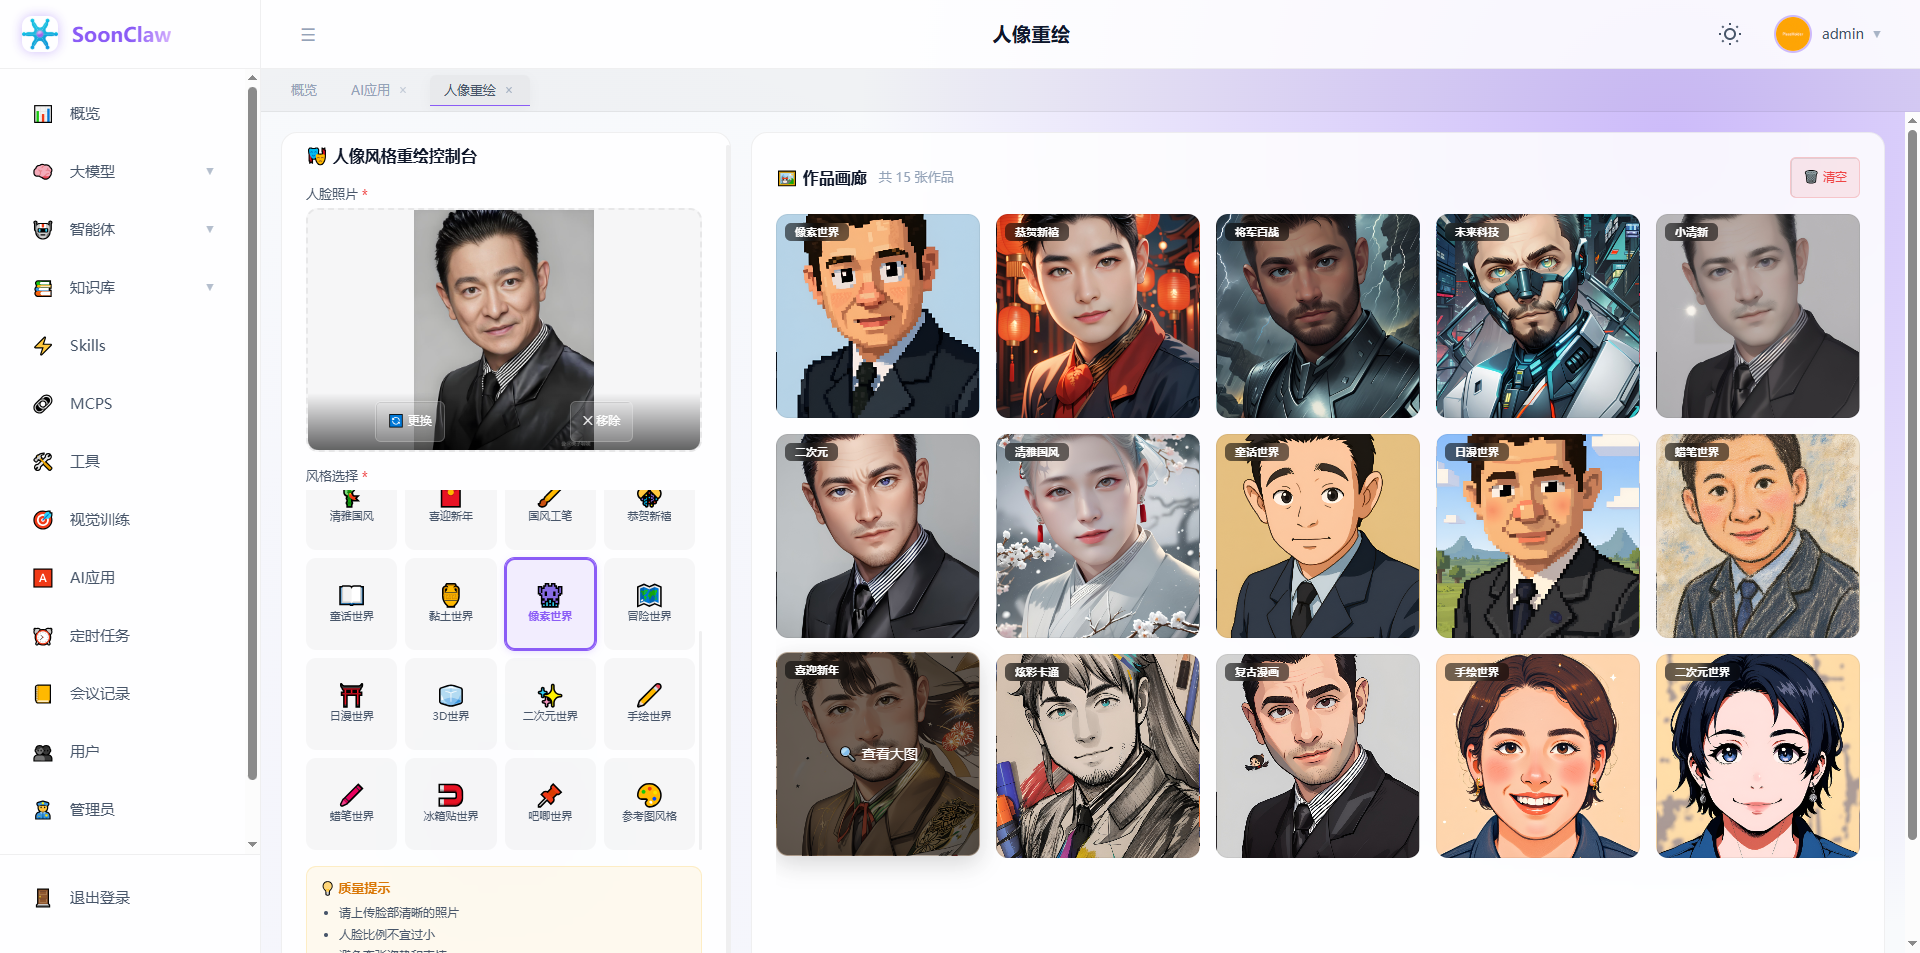Switch to the 概览 tab
The height and width of the screenshot is (953, 1920).
pos(304,90)
